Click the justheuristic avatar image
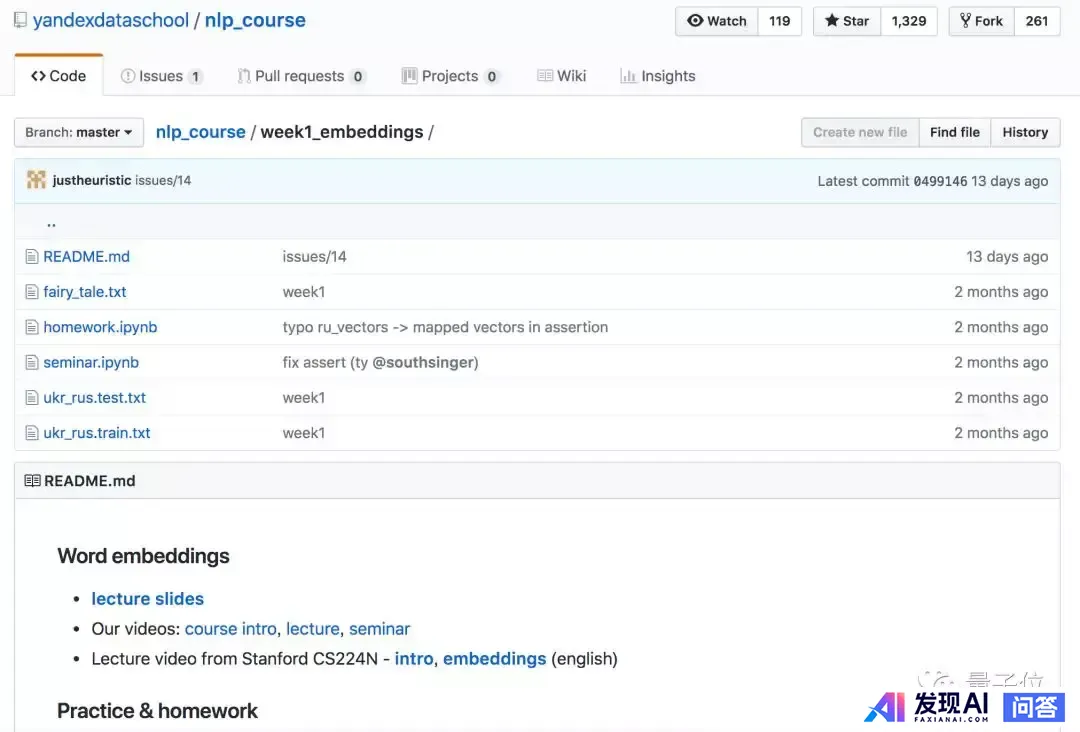This screenshot has width=1080, height=732. (36, 180)
